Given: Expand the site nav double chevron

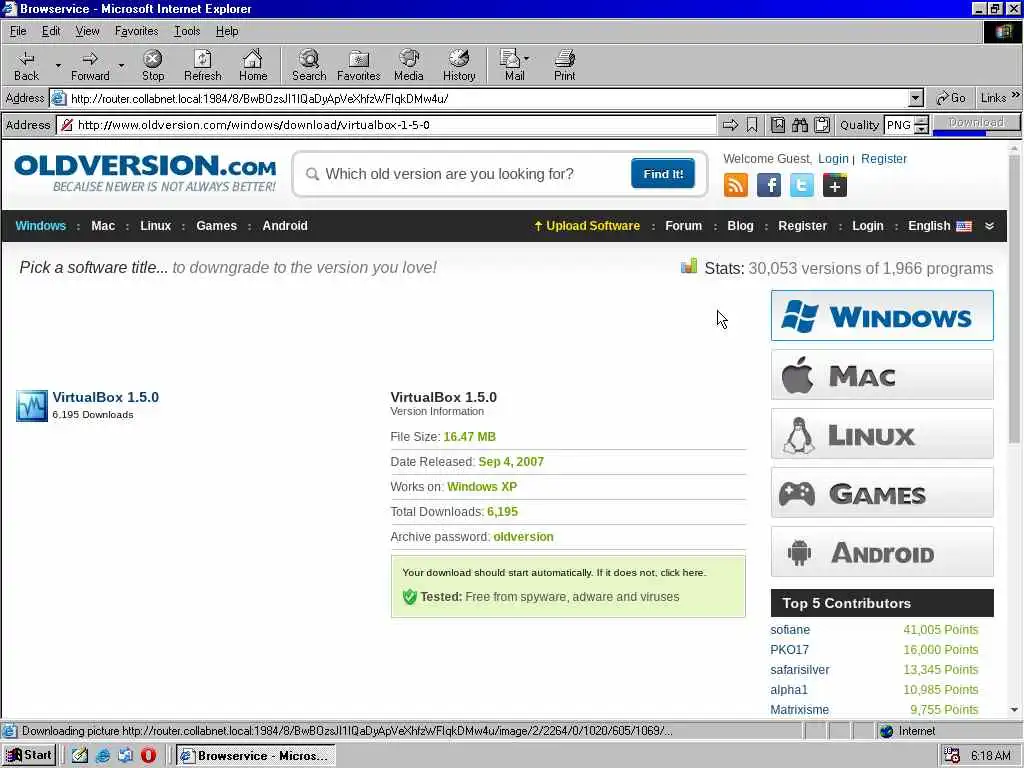Looking at the screenshot, I should coord(989,226).
